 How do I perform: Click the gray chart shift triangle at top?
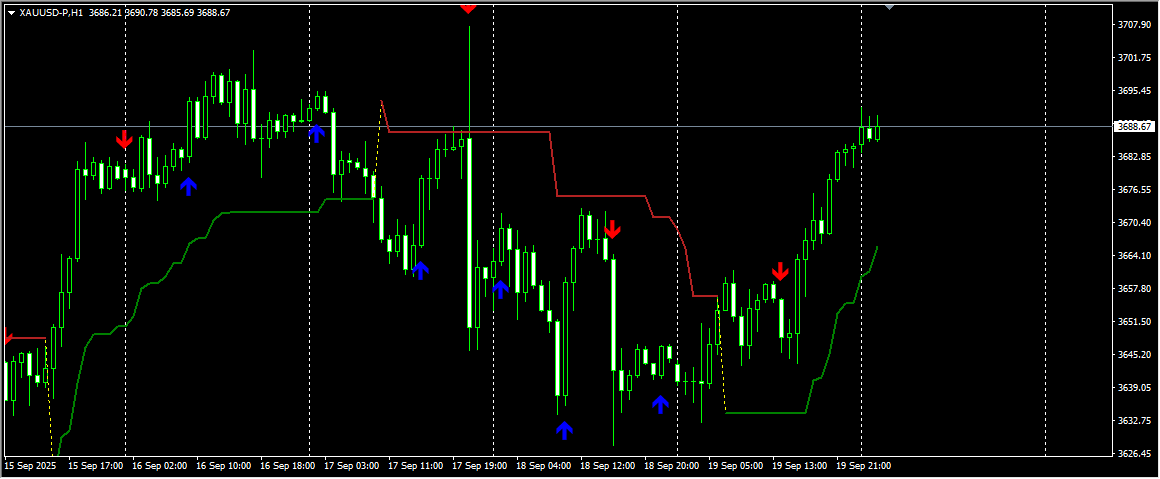click(x=890, y=6)
